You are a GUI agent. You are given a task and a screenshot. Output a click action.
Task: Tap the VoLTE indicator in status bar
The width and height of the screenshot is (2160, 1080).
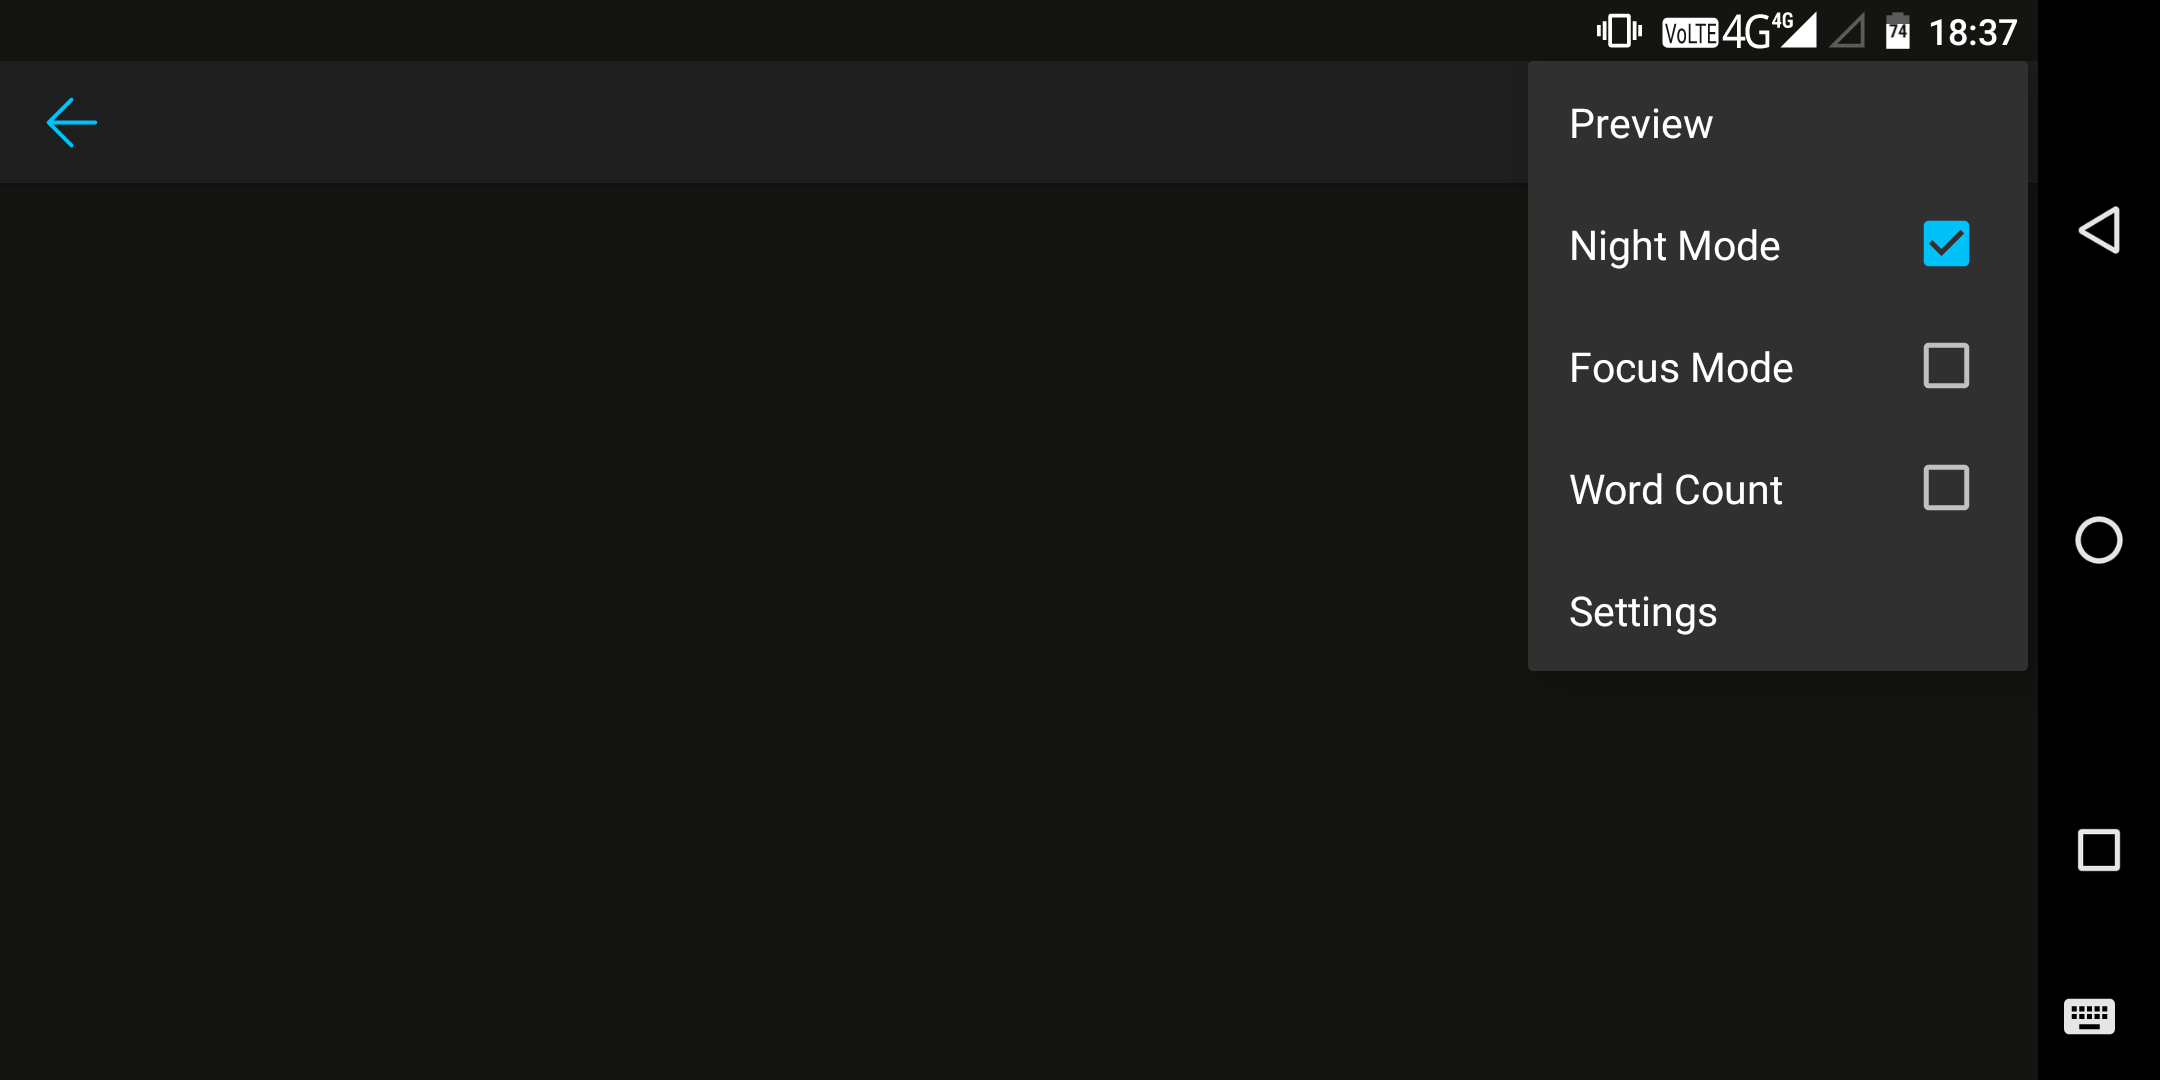pos(1689,34)
